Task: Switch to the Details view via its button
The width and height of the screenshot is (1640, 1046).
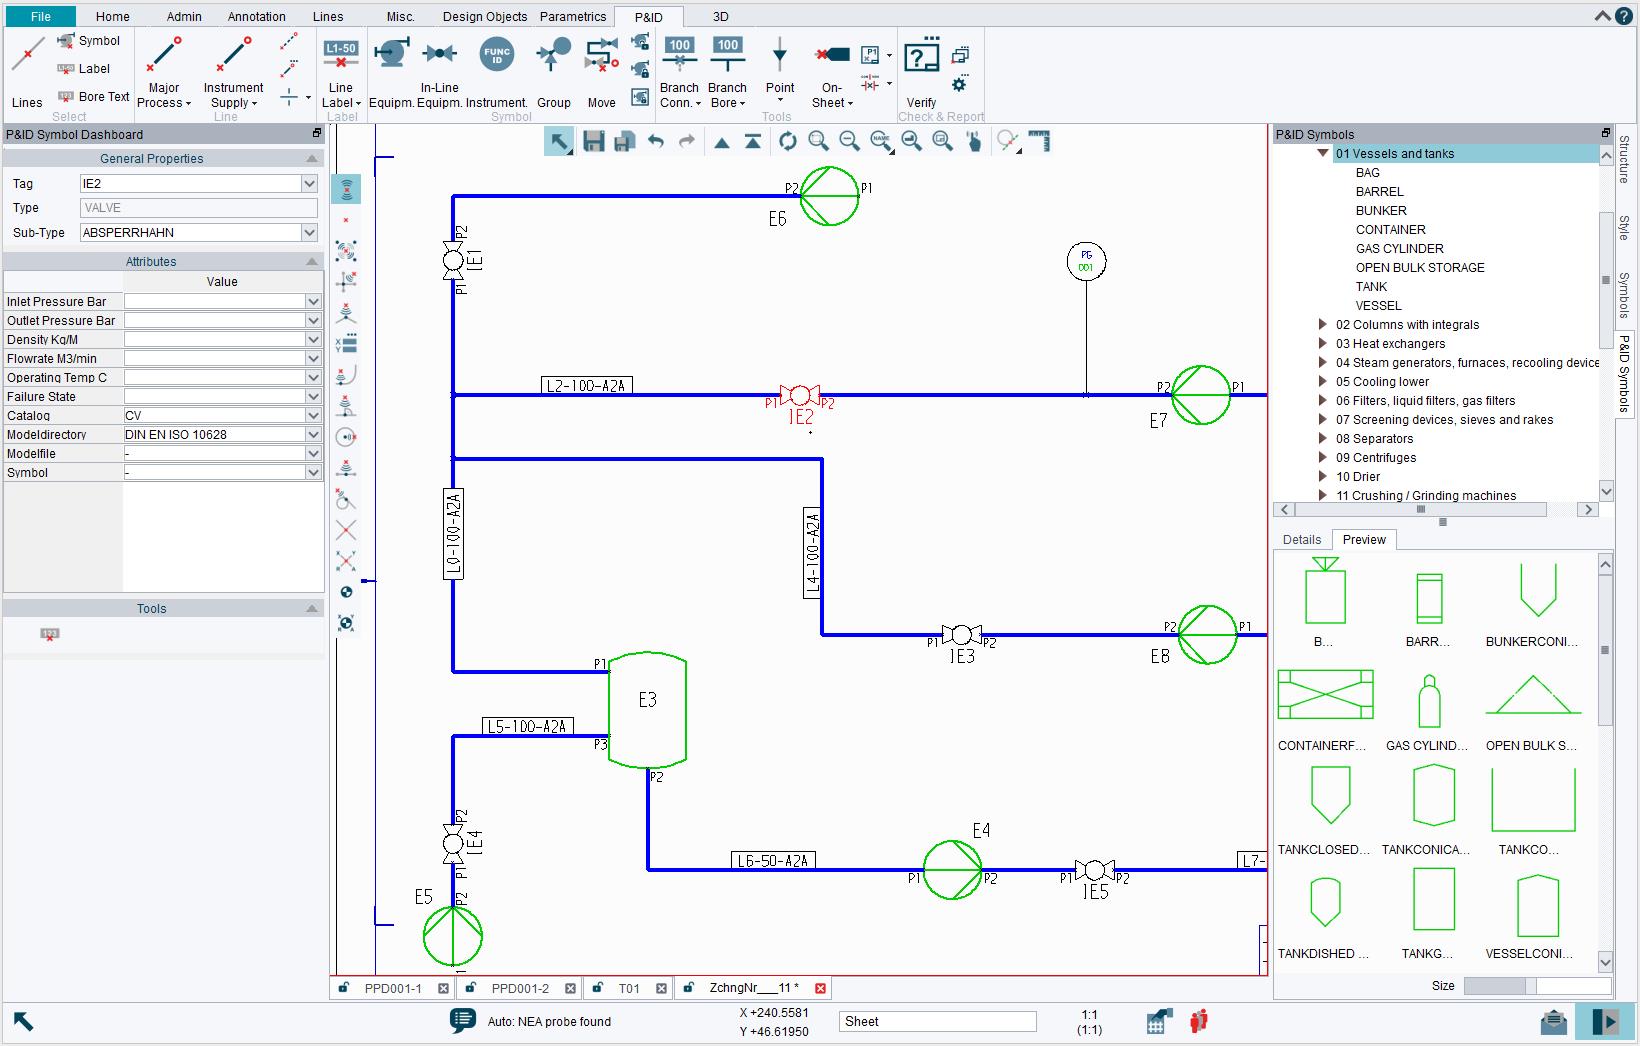Action: [x=1301, y=539]
